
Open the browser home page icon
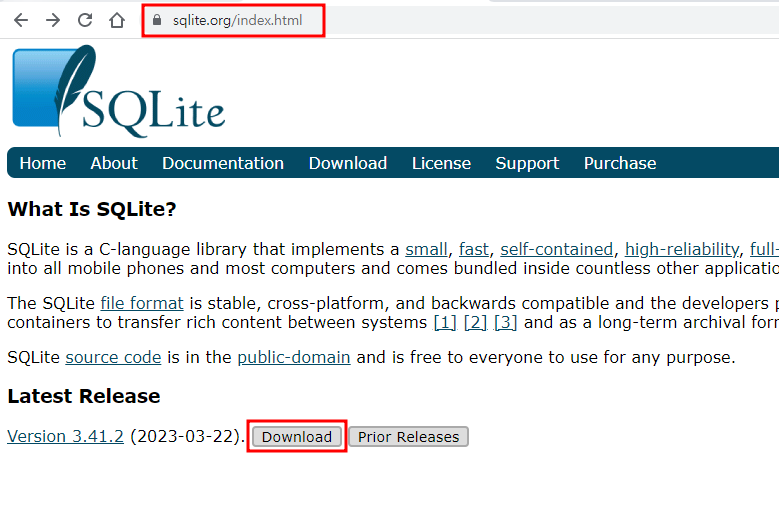point(117,20)
